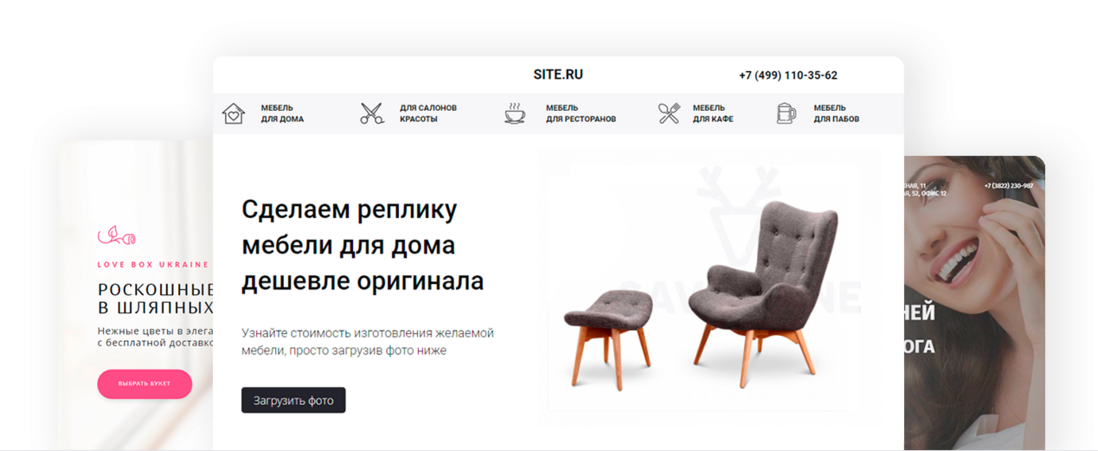Click the pink rose logo icon
Screen dimensions: 1098x451
click(116, 235)
